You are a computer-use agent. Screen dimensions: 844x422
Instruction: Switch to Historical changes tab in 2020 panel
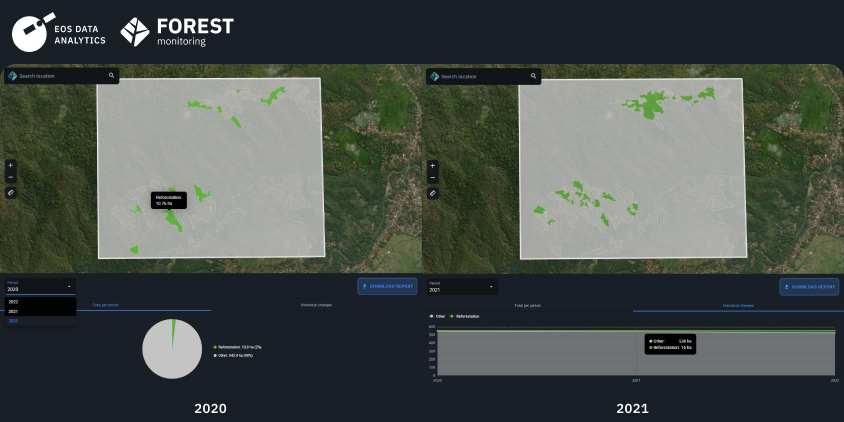(316, 305)
